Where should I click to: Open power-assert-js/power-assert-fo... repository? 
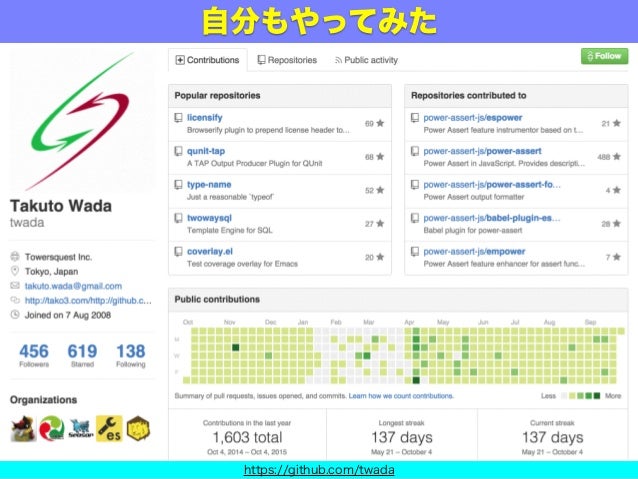pos(492,184)
